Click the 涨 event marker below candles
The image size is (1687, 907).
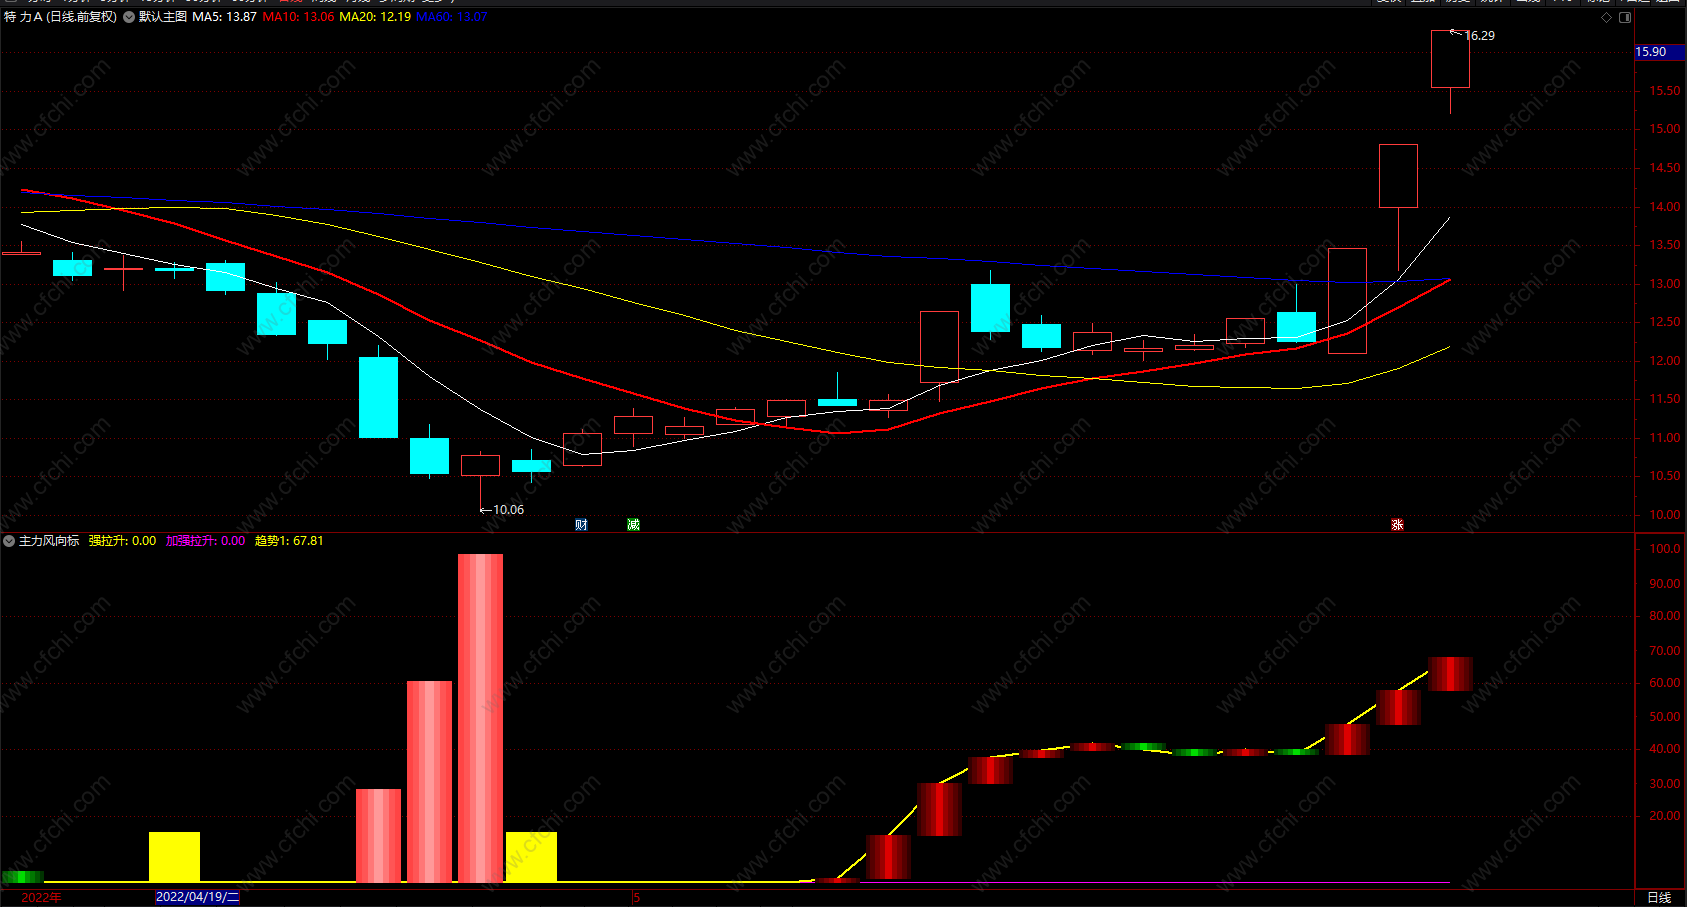(1397, 524)
